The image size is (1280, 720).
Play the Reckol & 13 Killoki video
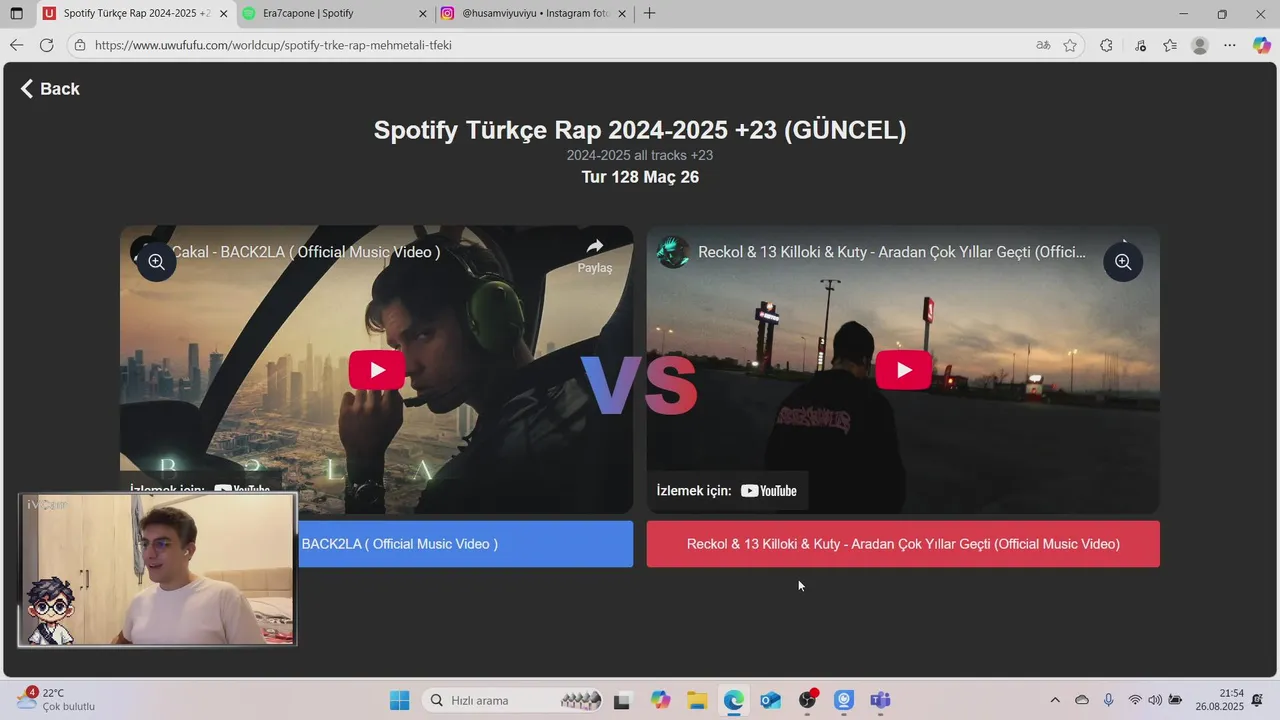904,370
